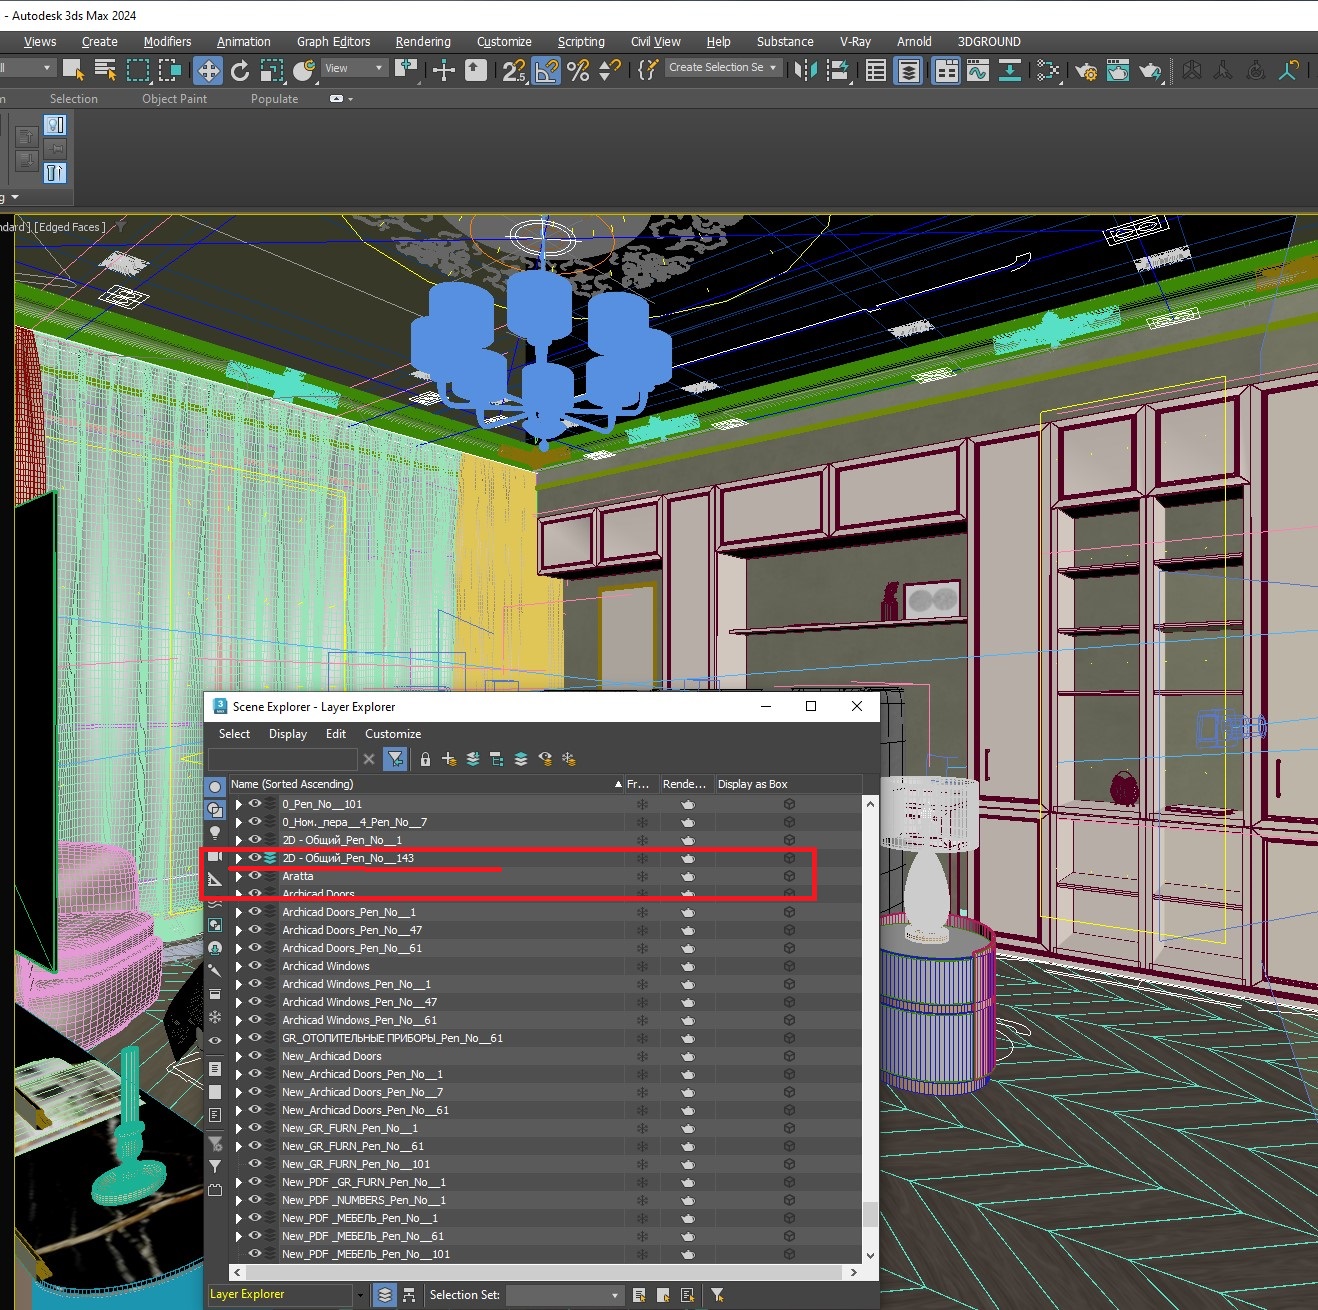Click the Layer Explorer search field

(282, 759)
